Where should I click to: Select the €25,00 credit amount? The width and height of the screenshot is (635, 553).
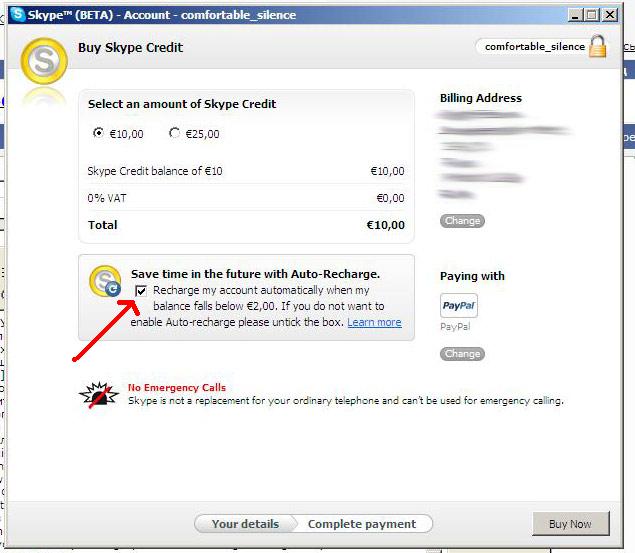175,133
